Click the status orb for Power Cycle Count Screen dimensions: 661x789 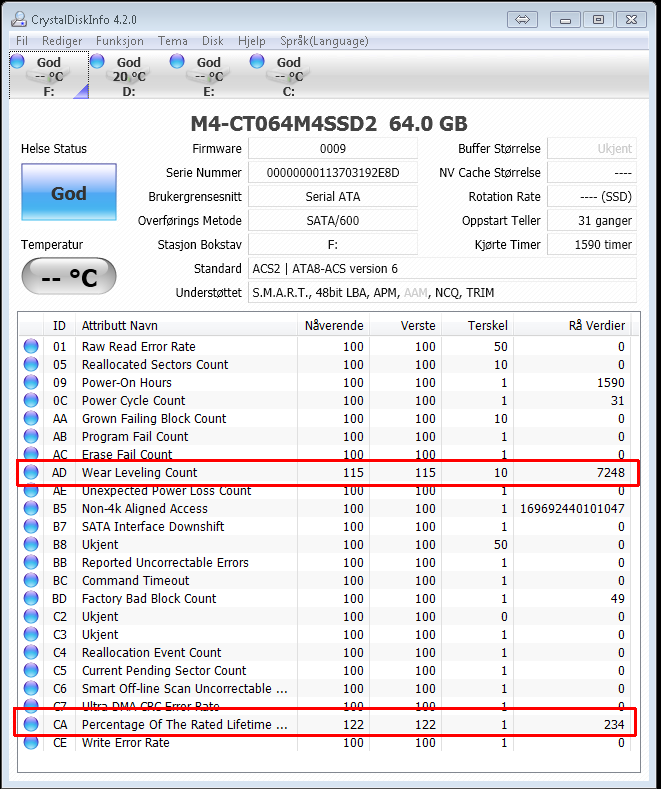pos(31,401)
